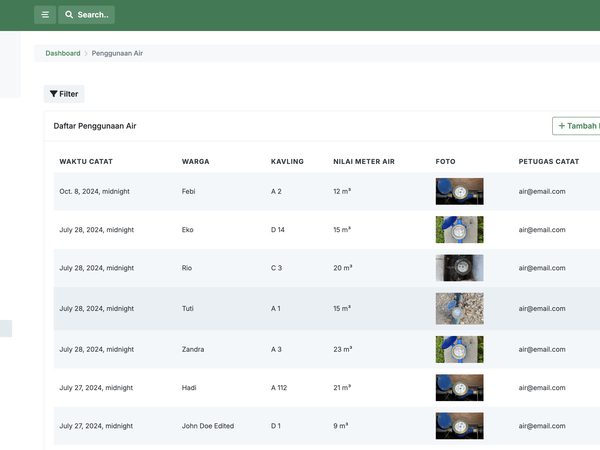Click kavling 'C 3'

tap(276, 268)
